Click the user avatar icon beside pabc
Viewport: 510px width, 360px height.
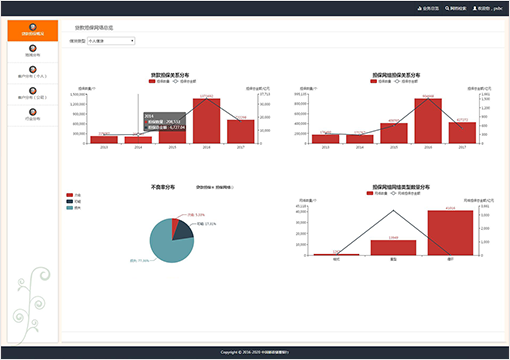pyautogui.click(x=475, y=8)
